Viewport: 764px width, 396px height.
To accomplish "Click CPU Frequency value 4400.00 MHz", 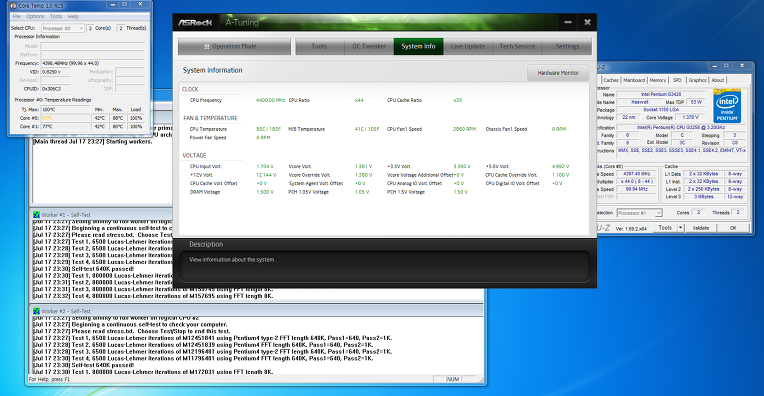I will click(x=270, y=100).
